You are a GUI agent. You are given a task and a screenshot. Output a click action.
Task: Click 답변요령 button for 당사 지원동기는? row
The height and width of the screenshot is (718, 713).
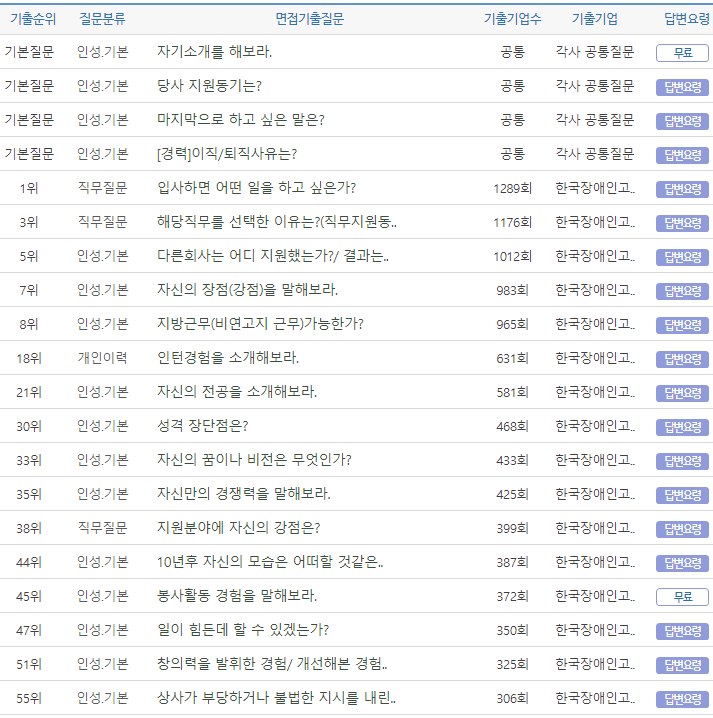coord(682,87)
